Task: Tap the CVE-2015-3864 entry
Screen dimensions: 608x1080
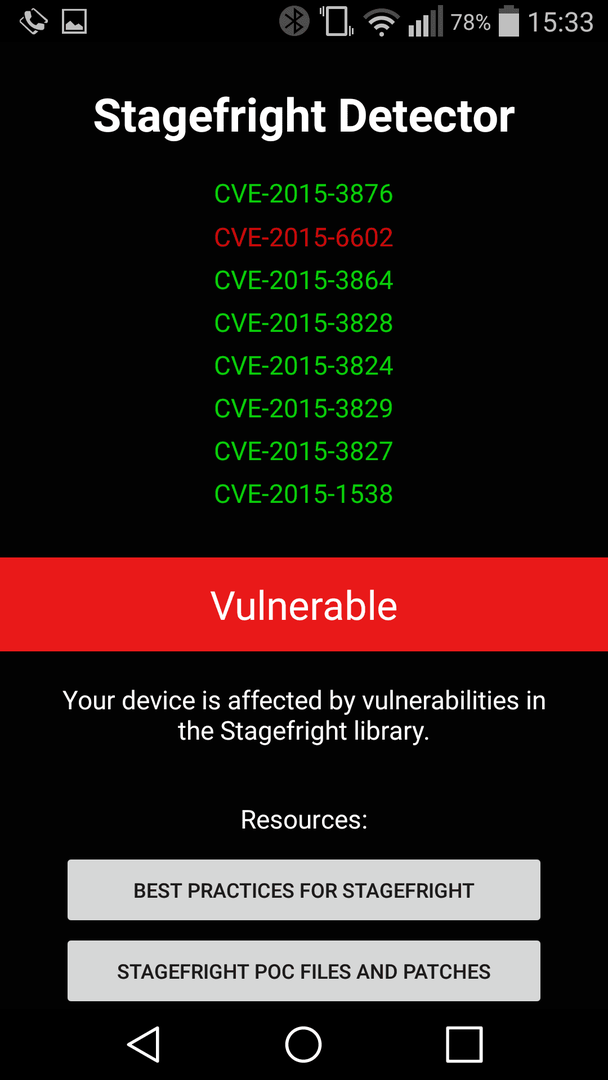Action: [304, 280]
